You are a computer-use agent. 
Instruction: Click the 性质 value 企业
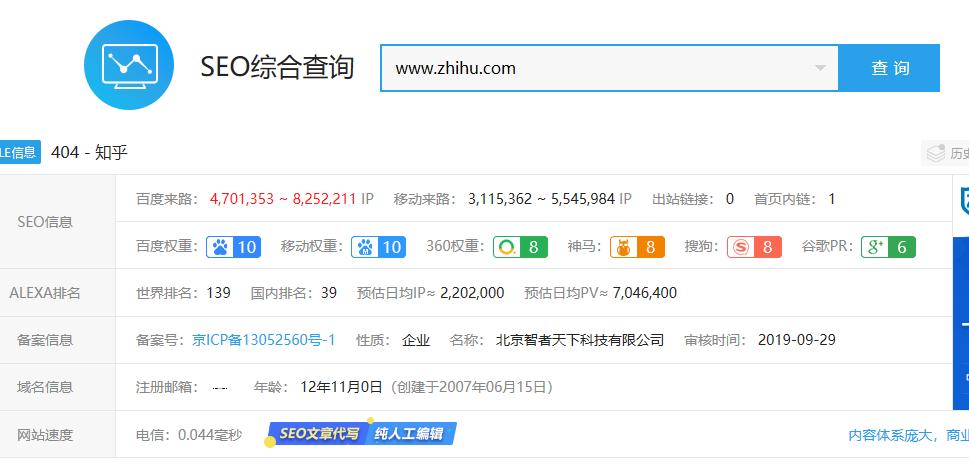point(416,340)
